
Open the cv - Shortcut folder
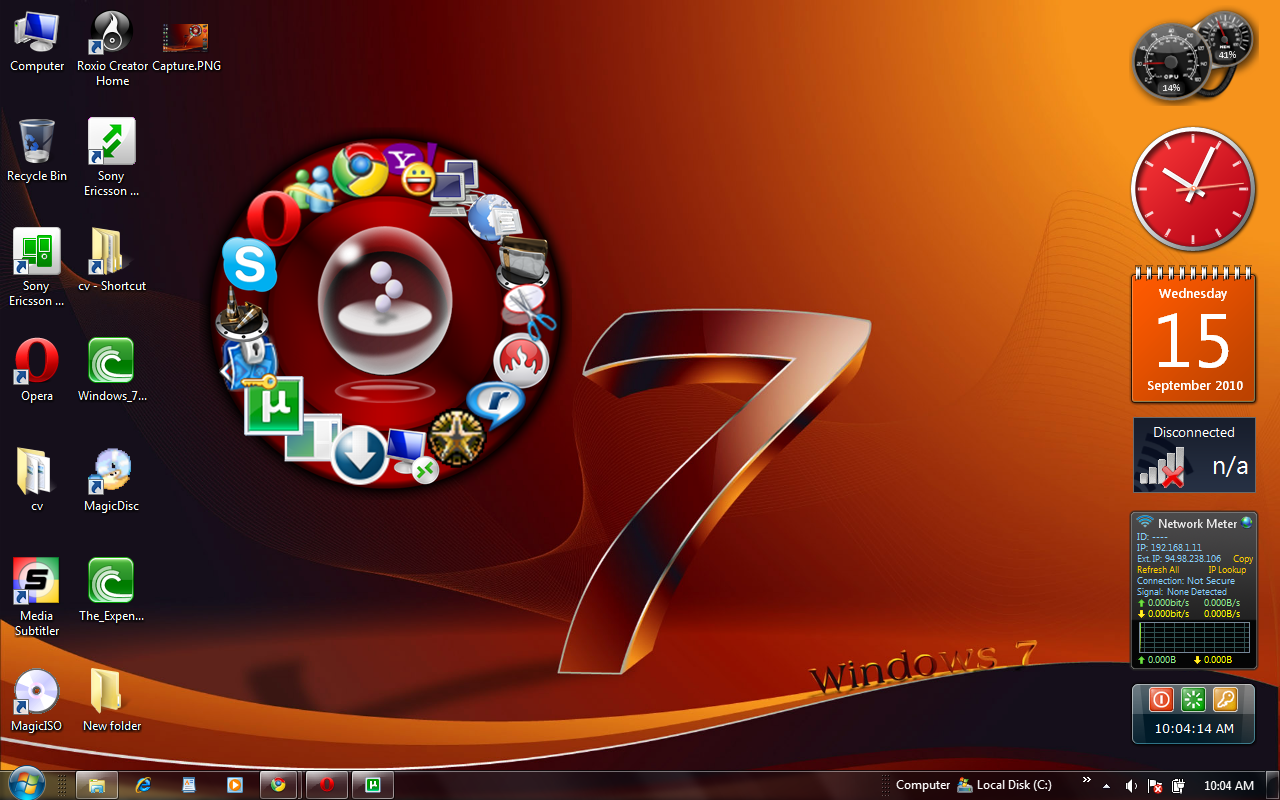[112, 260]
